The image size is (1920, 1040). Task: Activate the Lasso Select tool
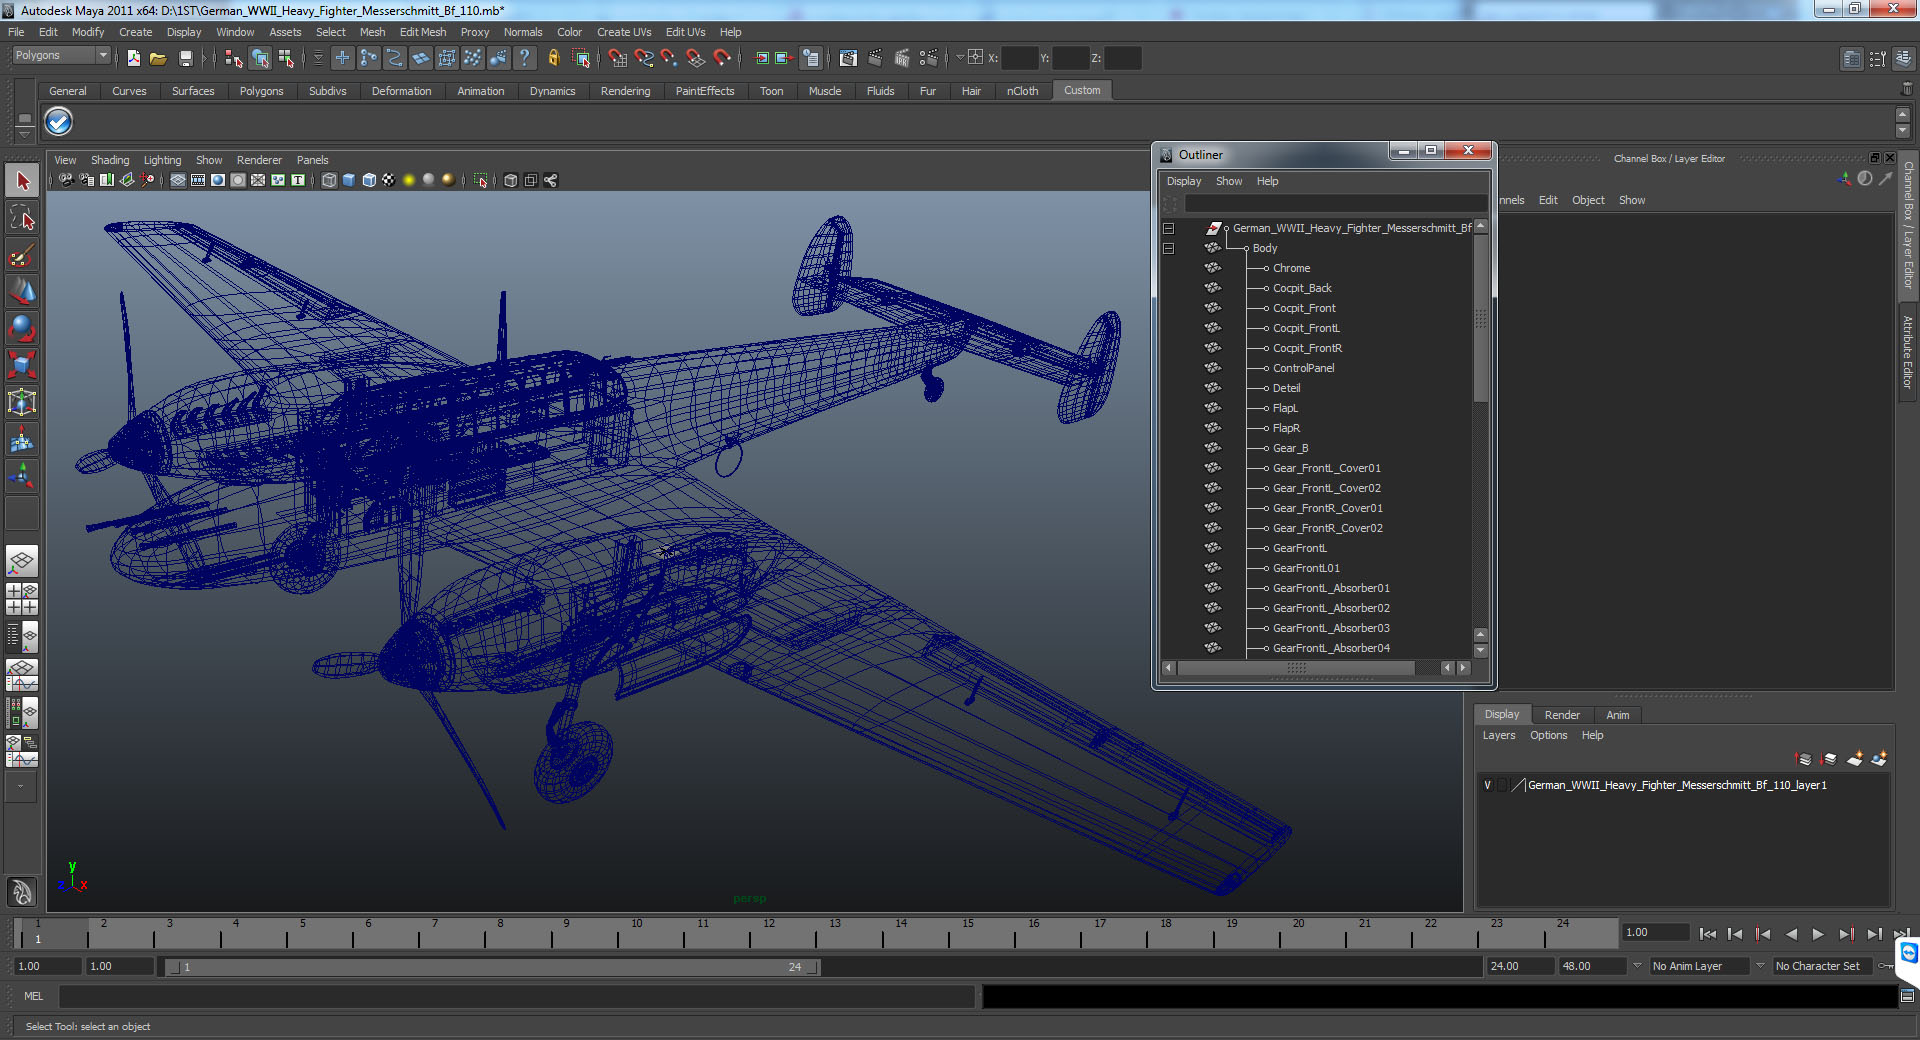[x=22, y=218]
